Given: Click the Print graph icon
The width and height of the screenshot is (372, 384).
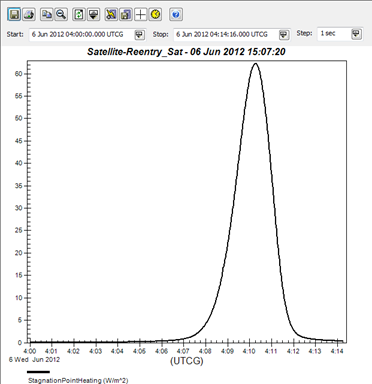Looking at the screenshot, I should [x=29, y=14].
